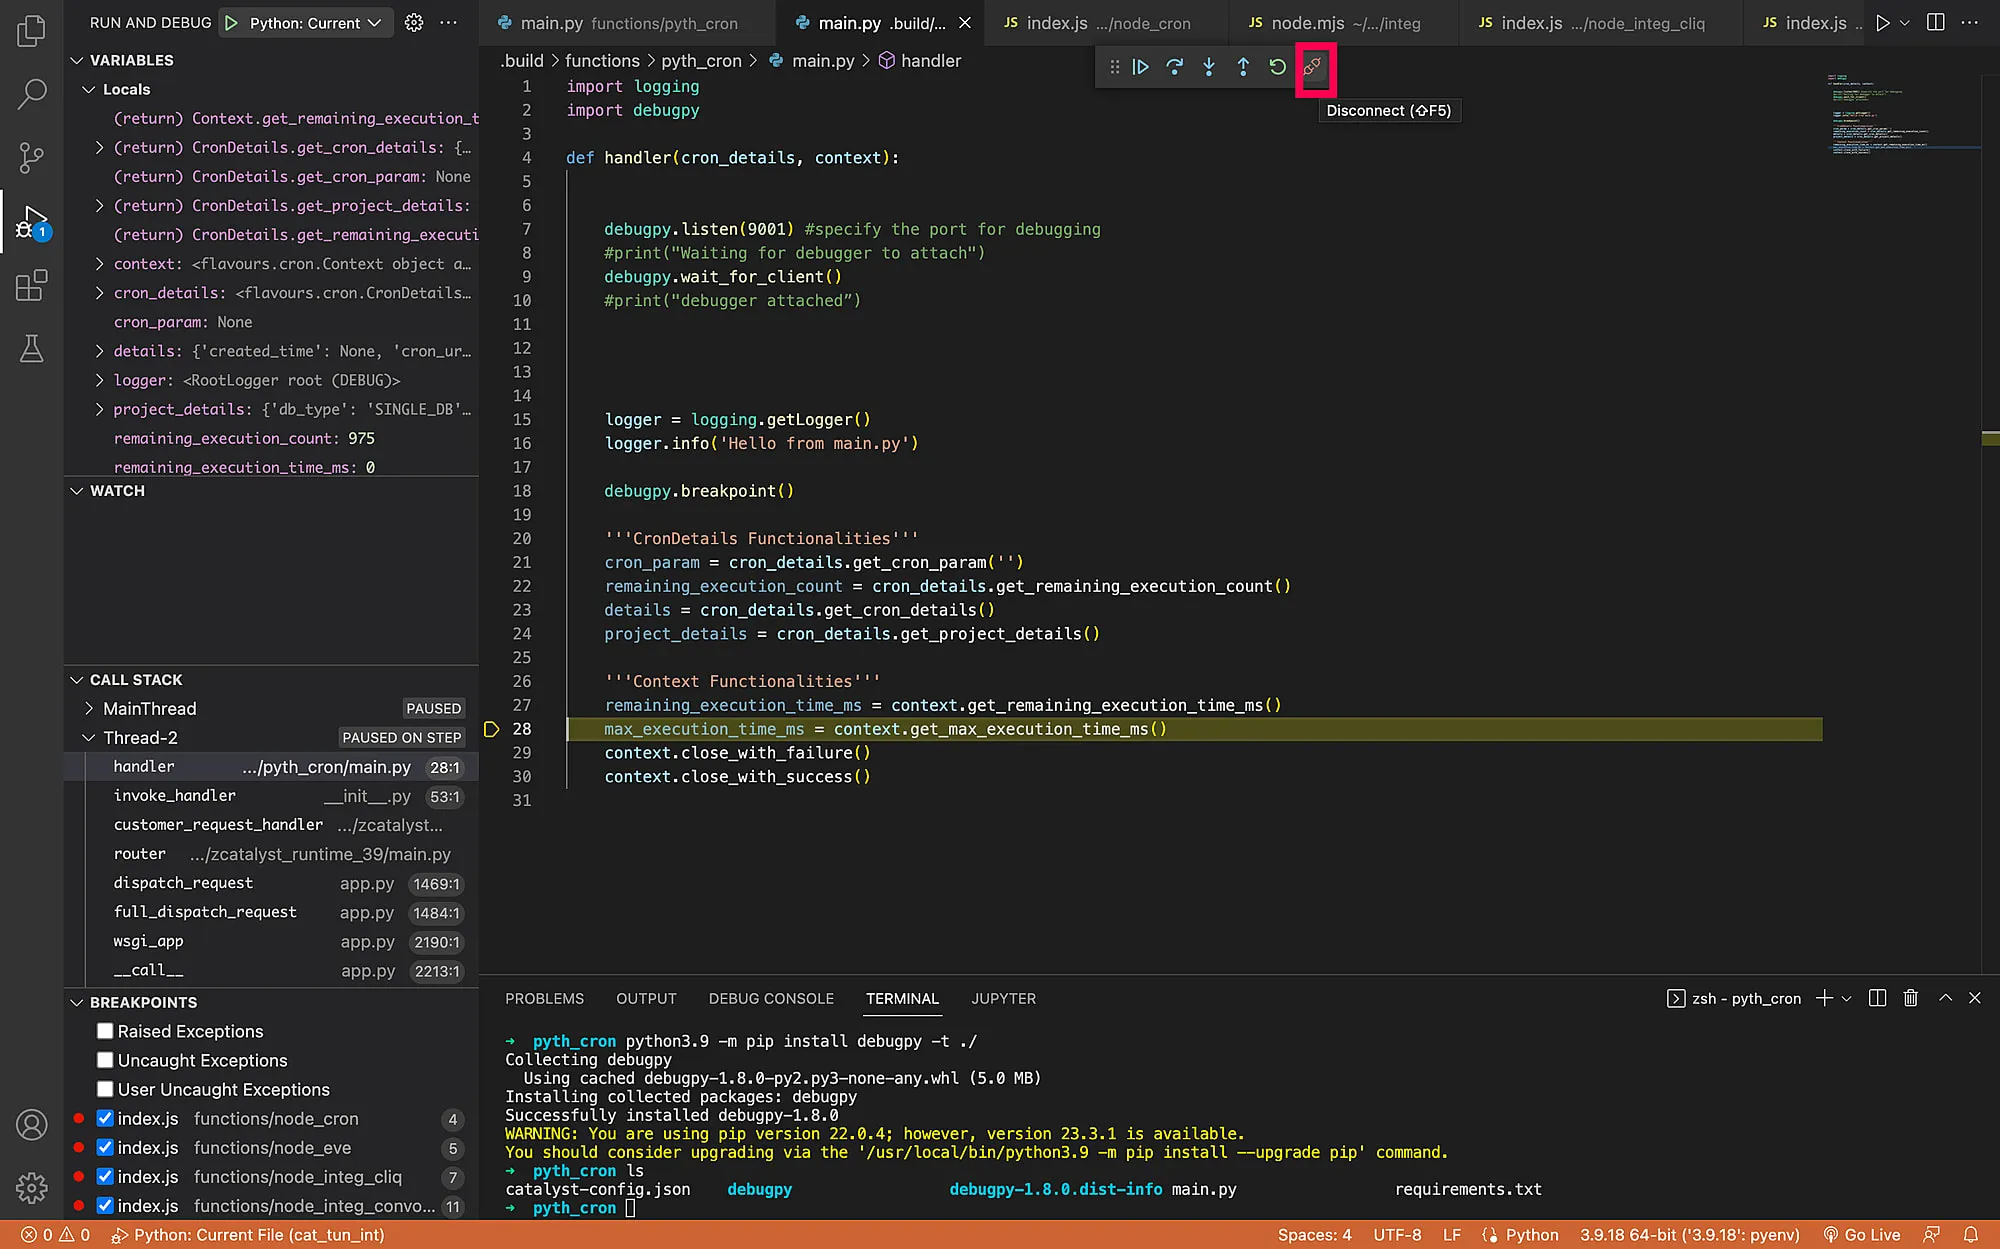Step into in debug toolbar

1209,67
